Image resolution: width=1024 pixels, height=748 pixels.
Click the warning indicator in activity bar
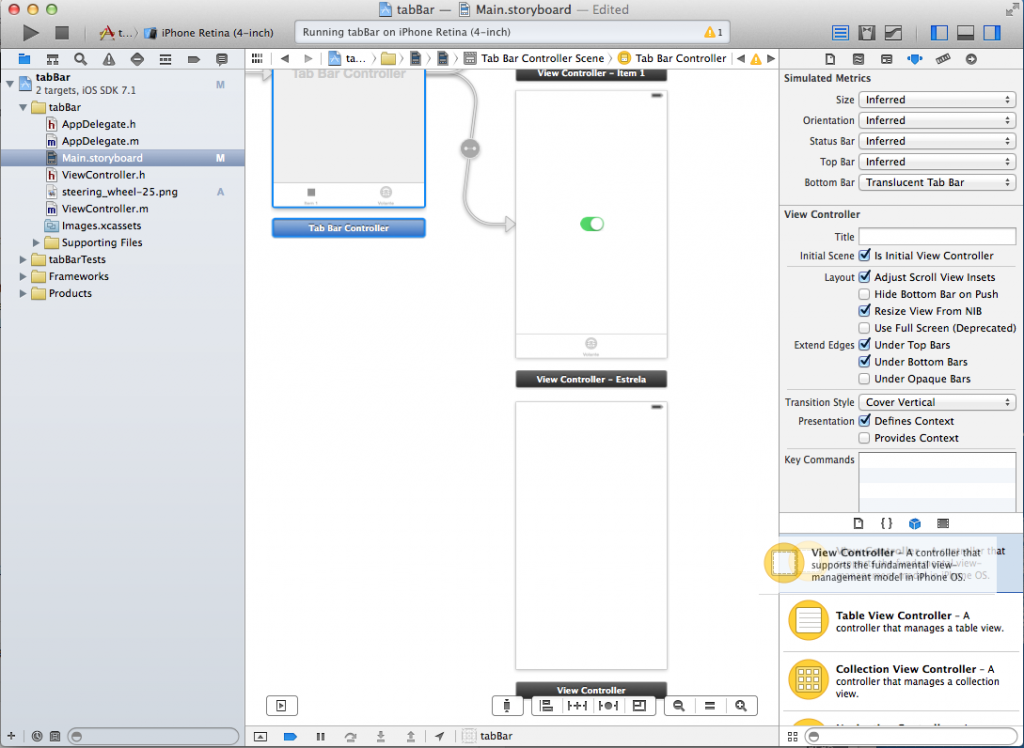[x=713, y=33]
